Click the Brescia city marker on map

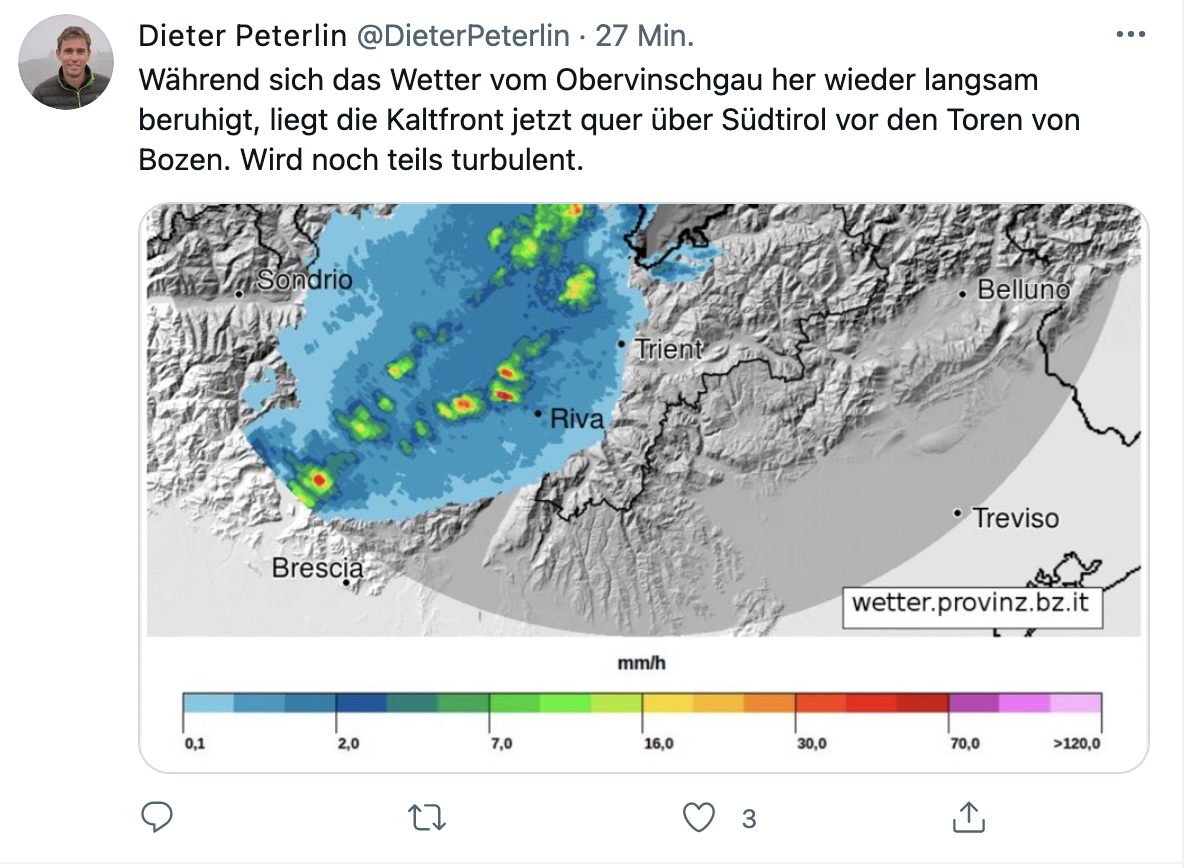point(347,582)
